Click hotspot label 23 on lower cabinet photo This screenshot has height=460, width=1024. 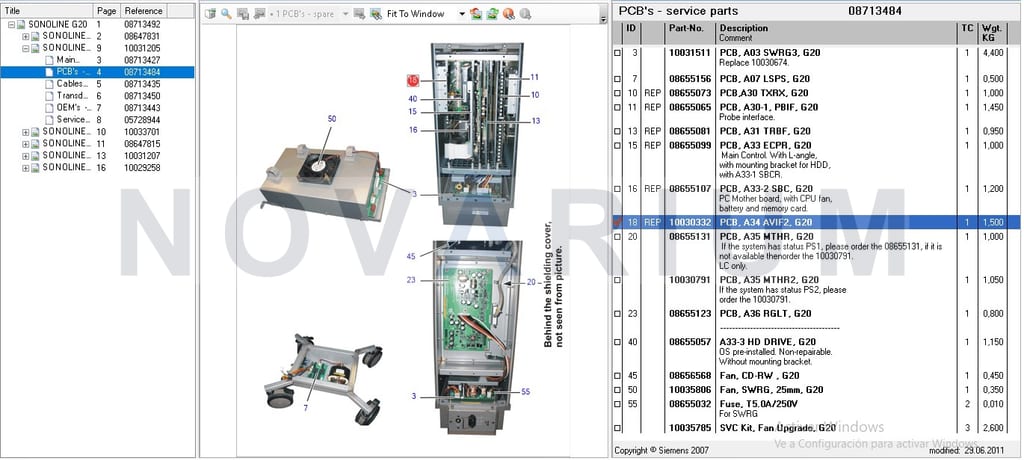point(411,280)
